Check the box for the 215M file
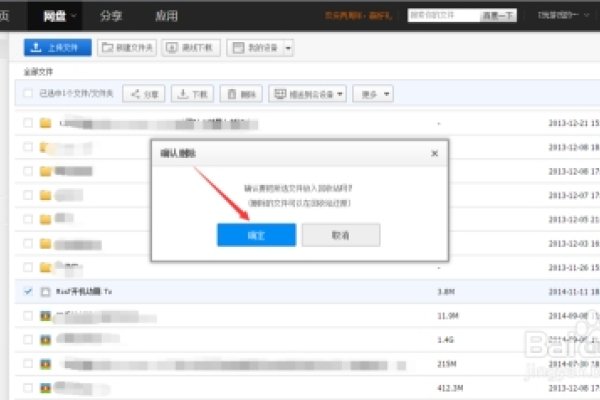 point(28,364)
